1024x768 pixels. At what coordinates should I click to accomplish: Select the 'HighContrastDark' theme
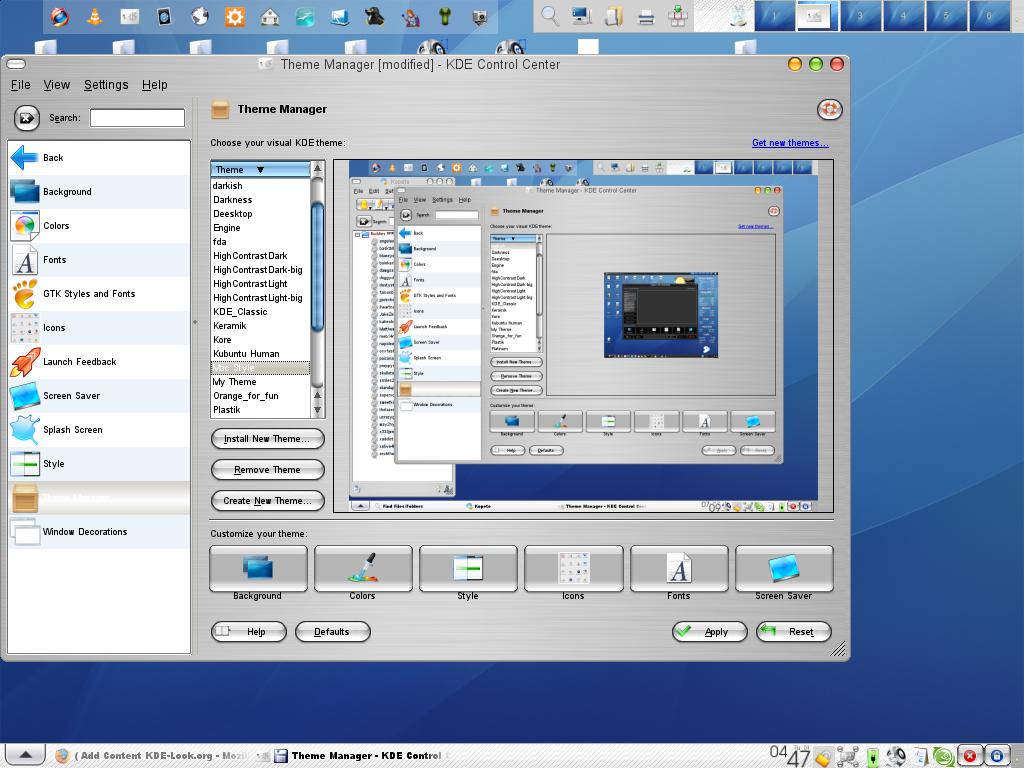tap(260, 256)
